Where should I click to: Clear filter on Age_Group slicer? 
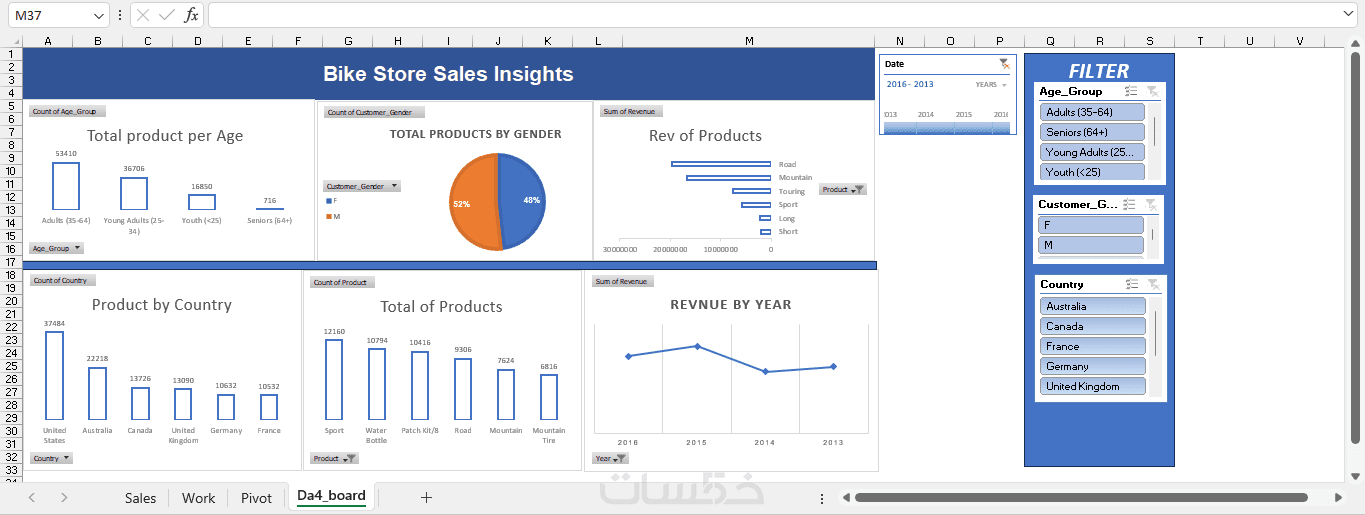(x=1152, y=91)
